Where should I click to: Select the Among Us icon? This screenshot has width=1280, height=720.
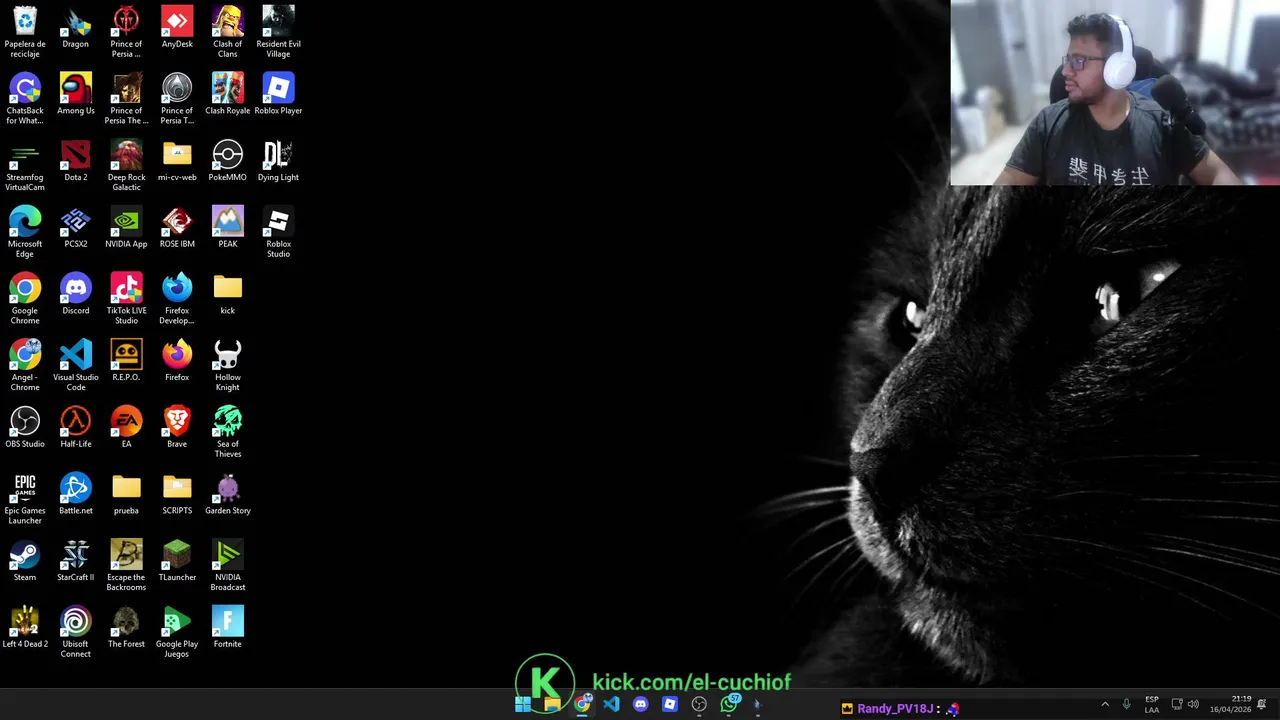tap(76, 94)
